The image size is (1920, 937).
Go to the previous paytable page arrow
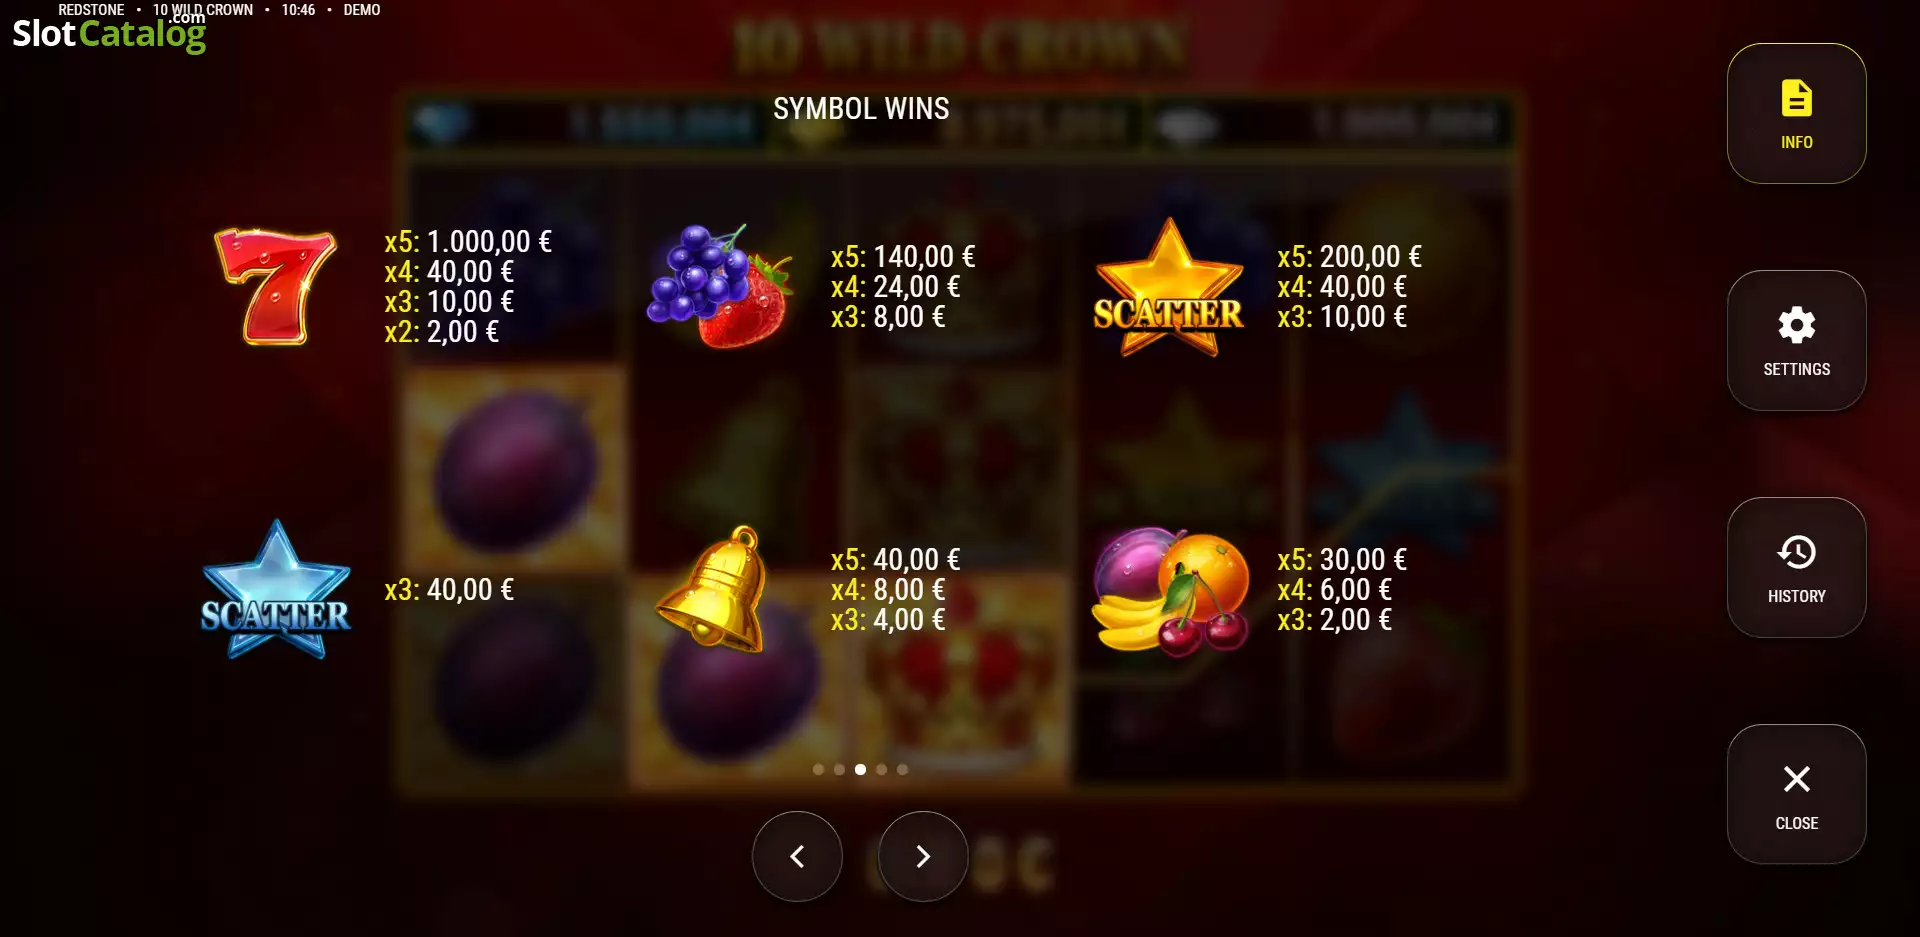797,856
